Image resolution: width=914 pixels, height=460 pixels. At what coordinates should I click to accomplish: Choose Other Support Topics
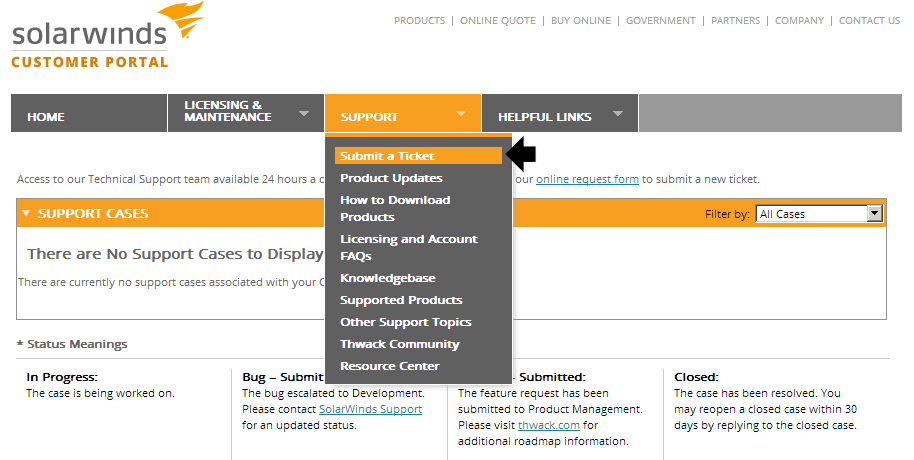pos(406,322)
